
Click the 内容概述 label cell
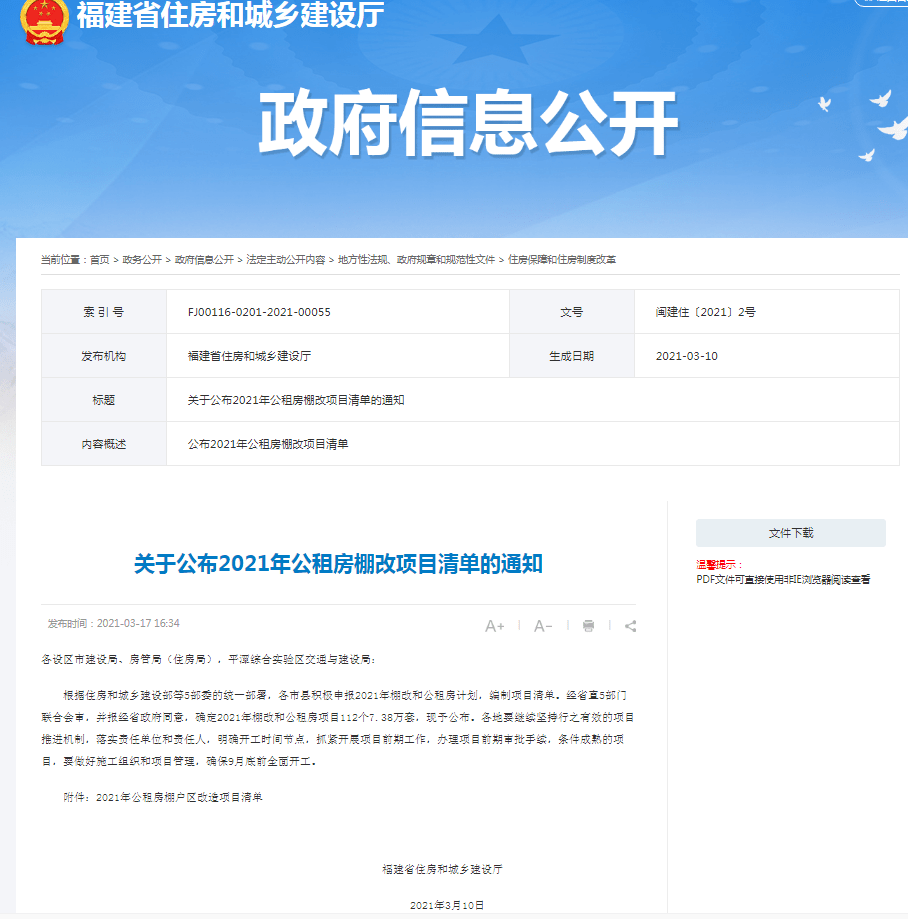(104, 444)
